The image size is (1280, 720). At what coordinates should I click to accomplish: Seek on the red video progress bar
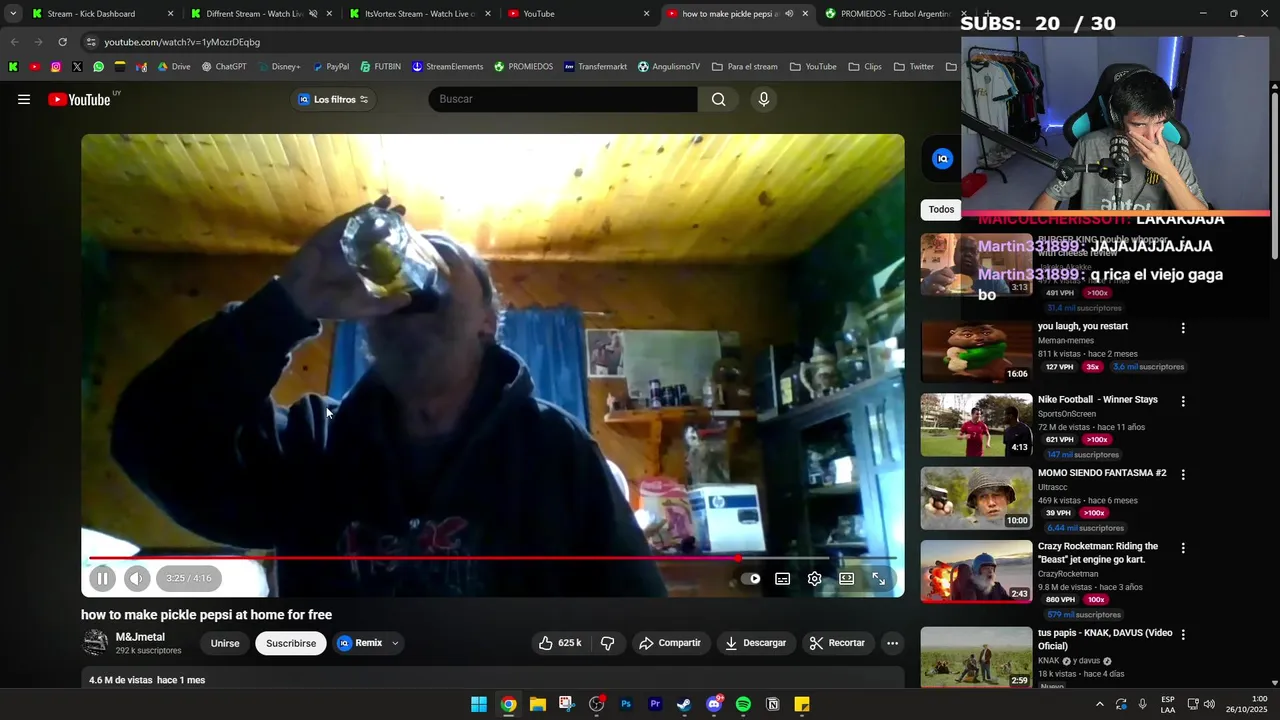(492, 558)
